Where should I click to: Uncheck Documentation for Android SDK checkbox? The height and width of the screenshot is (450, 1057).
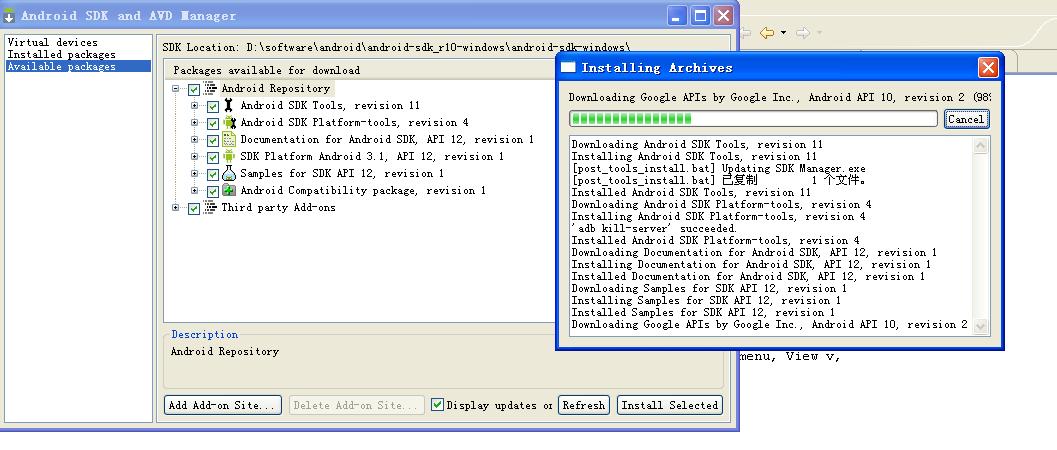click(x=213, y=140)
